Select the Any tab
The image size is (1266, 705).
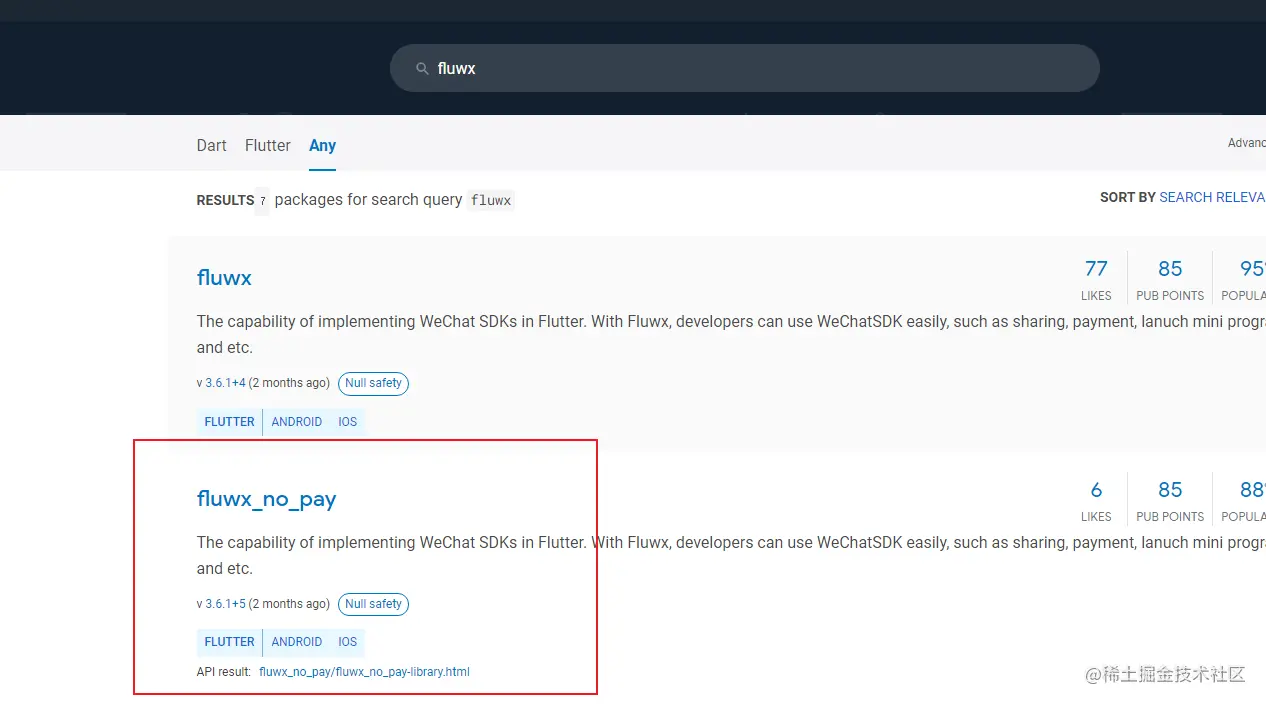[x=322, y=145]
